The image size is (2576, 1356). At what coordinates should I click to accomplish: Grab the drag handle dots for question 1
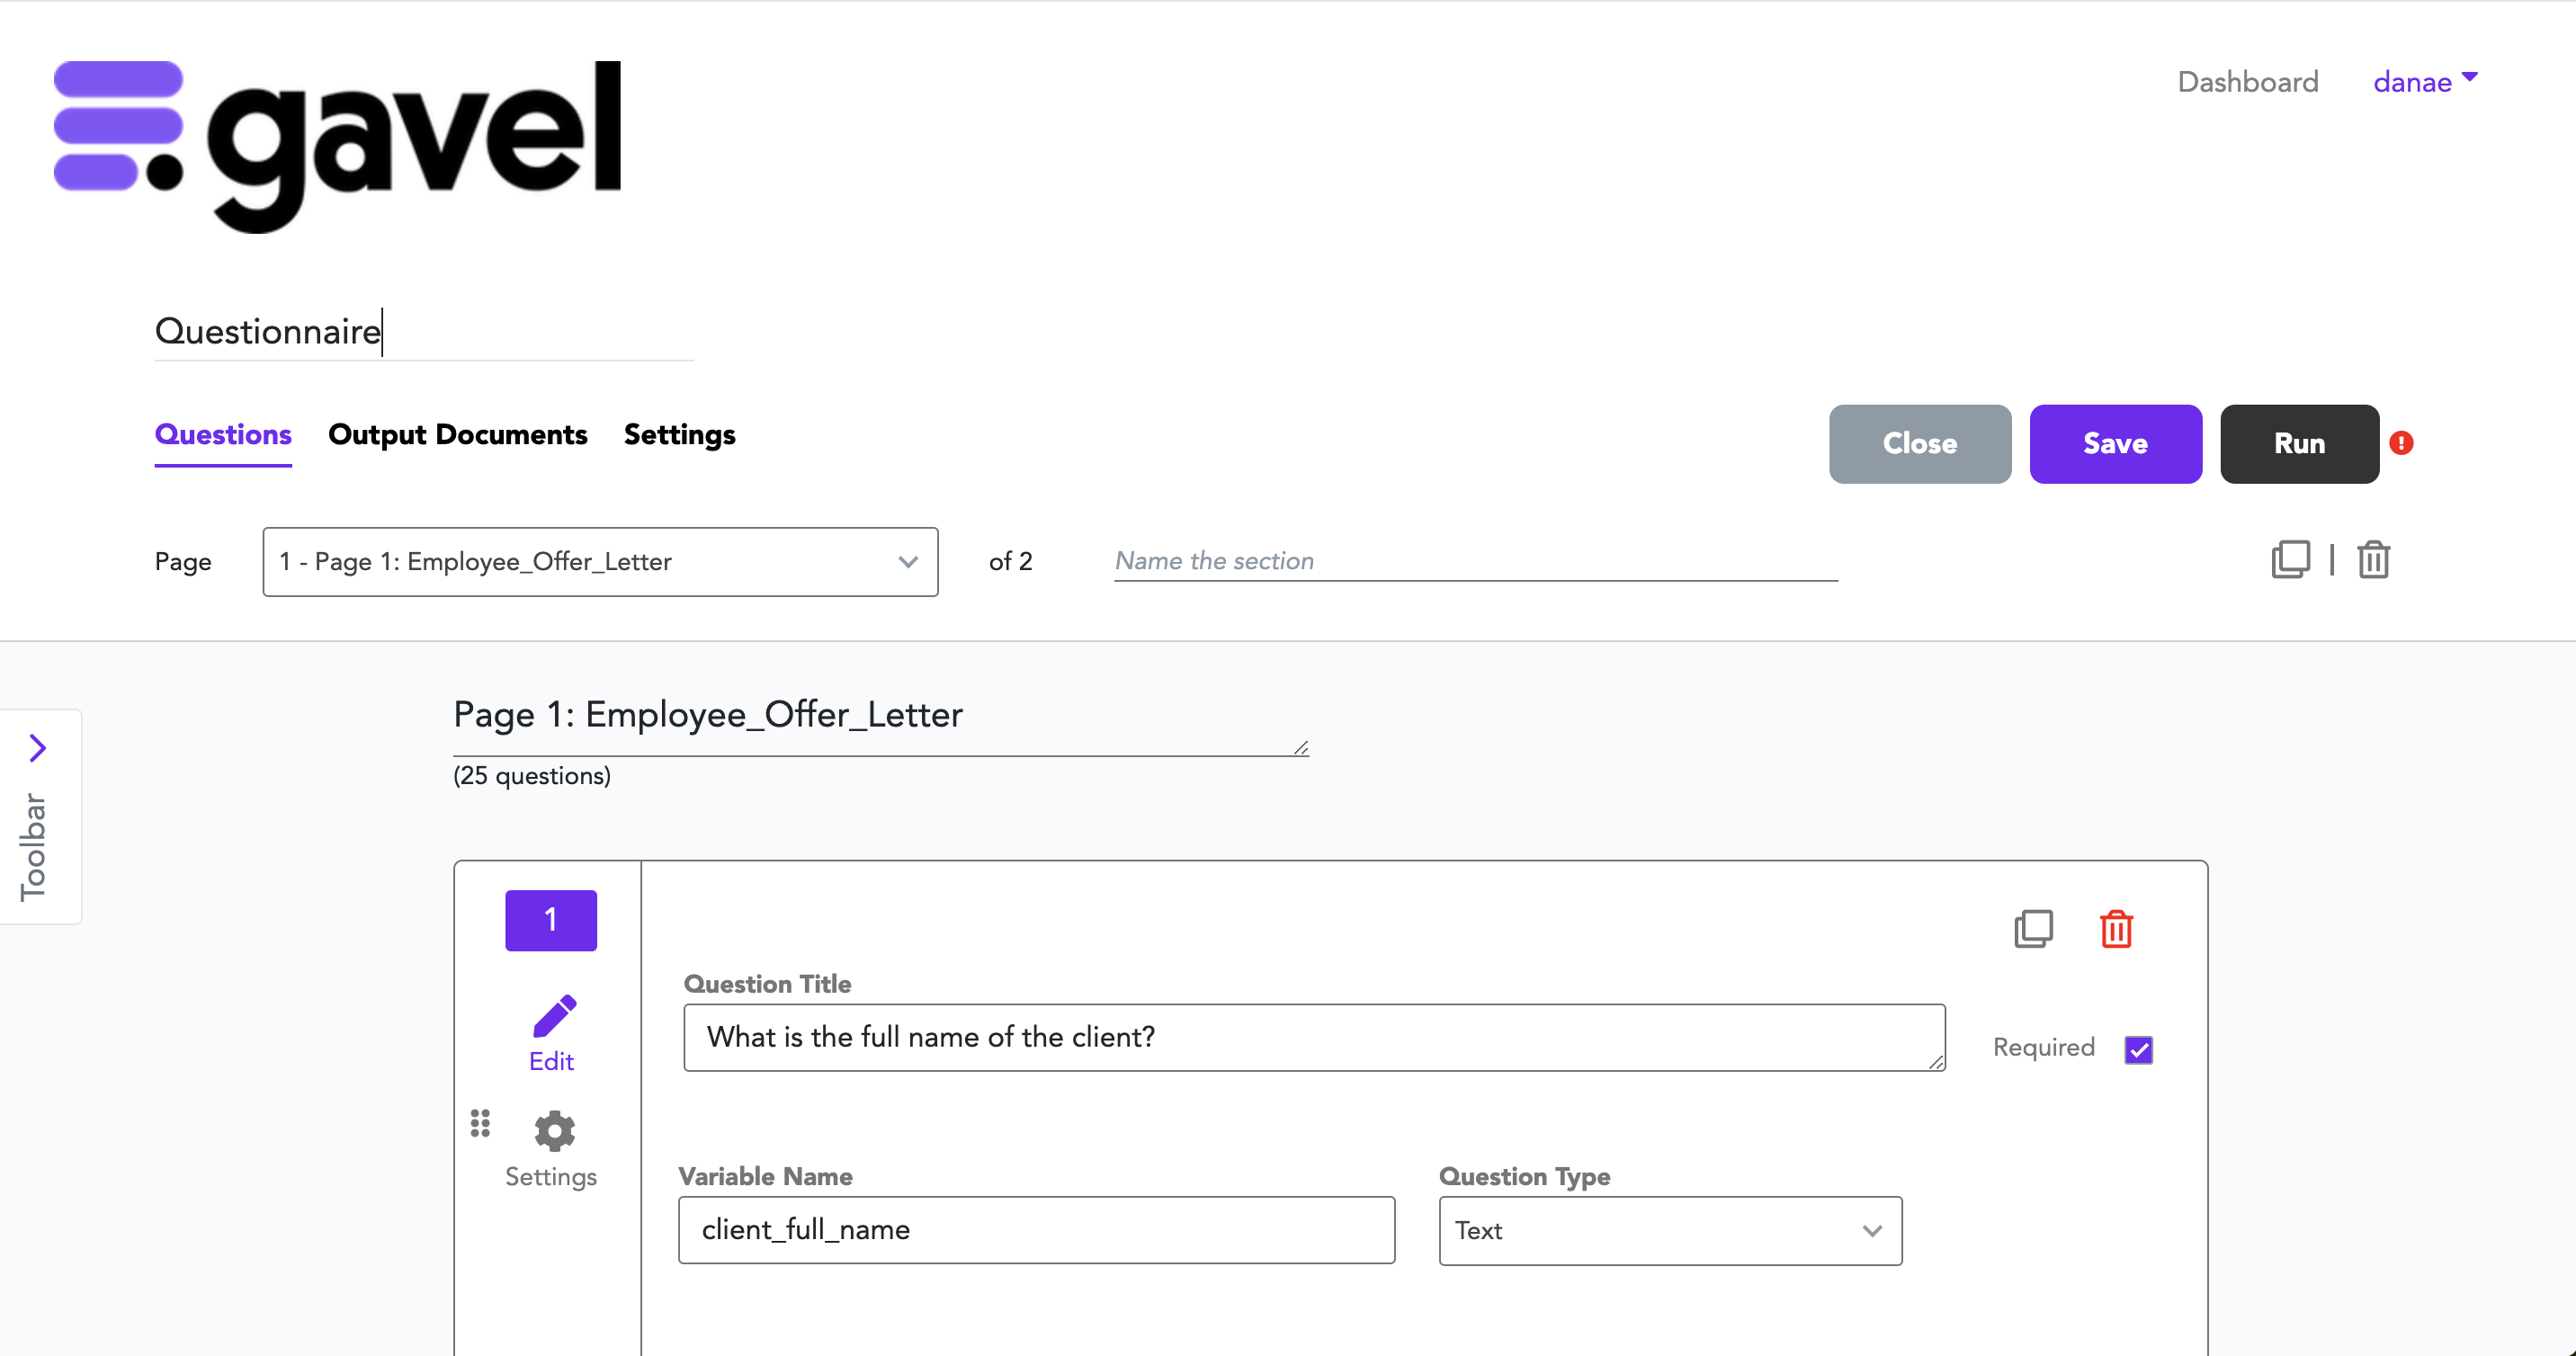[480, 1123]
